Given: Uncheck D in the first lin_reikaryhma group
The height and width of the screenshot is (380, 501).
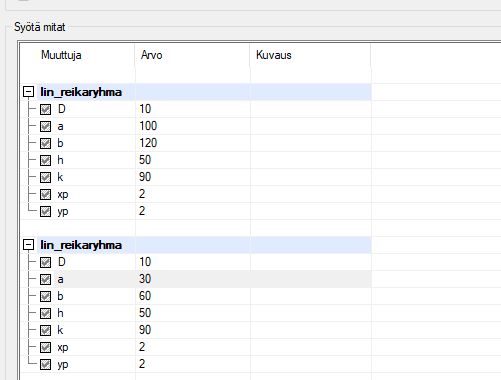Looking at the screenshot, I should pos(45,109).
